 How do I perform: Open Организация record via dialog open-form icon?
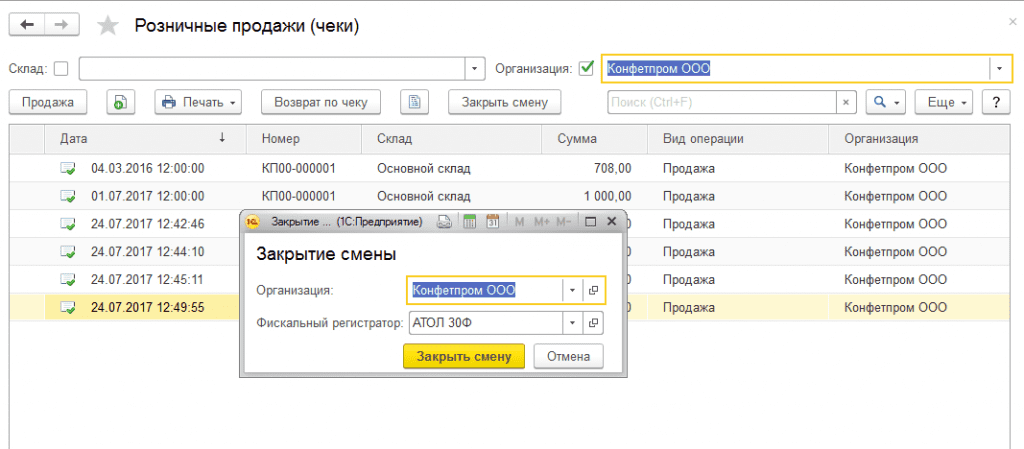[593, 290]
